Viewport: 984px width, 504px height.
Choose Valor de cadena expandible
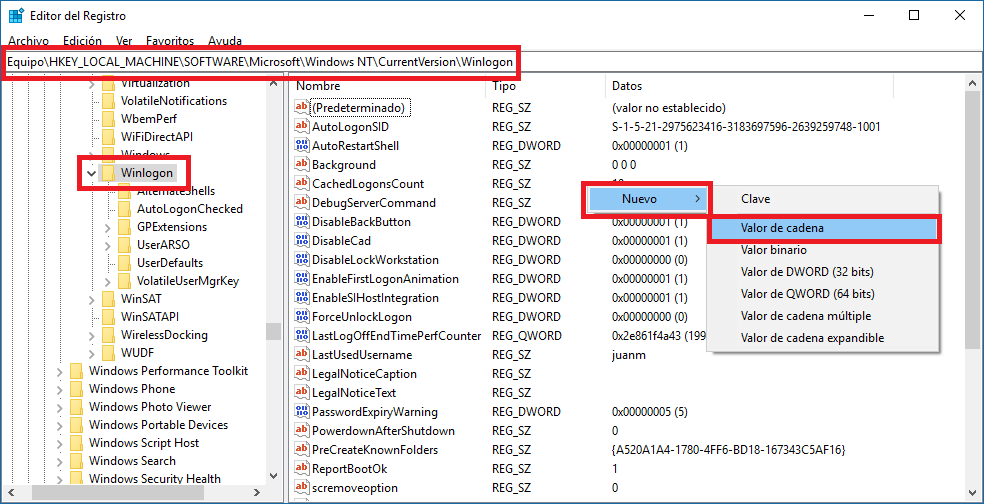click(823, 338)
